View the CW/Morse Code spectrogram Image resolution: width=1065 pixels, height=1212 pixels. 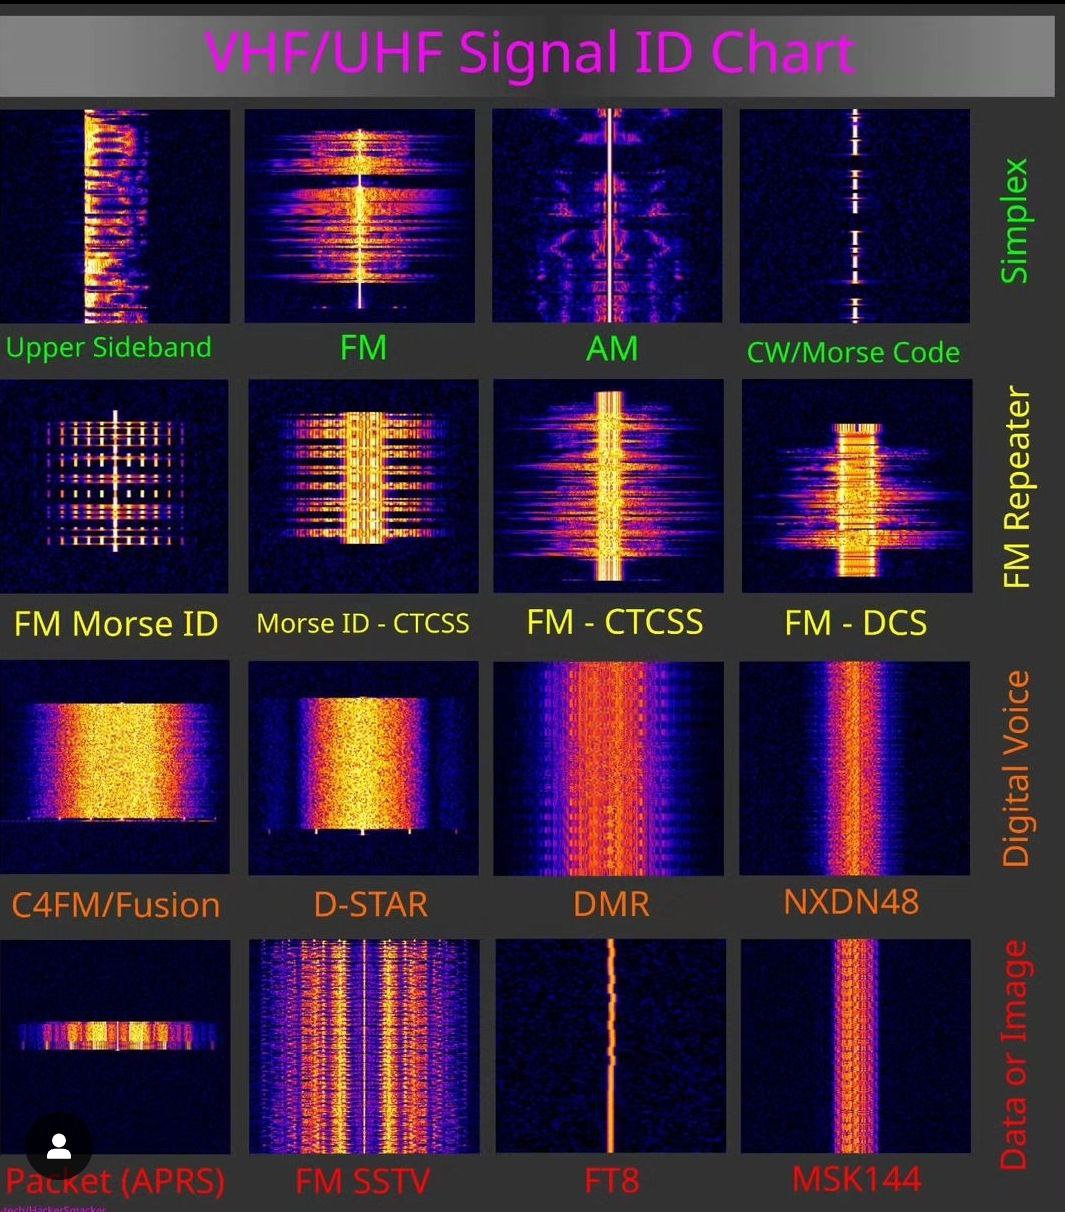pyautogui.click(x=854, y=215)
